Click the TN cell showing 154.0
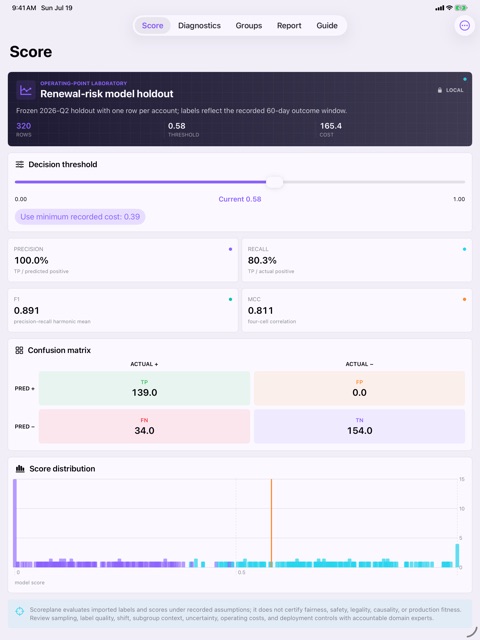This screenshot has height=640, width=480. 359,426
